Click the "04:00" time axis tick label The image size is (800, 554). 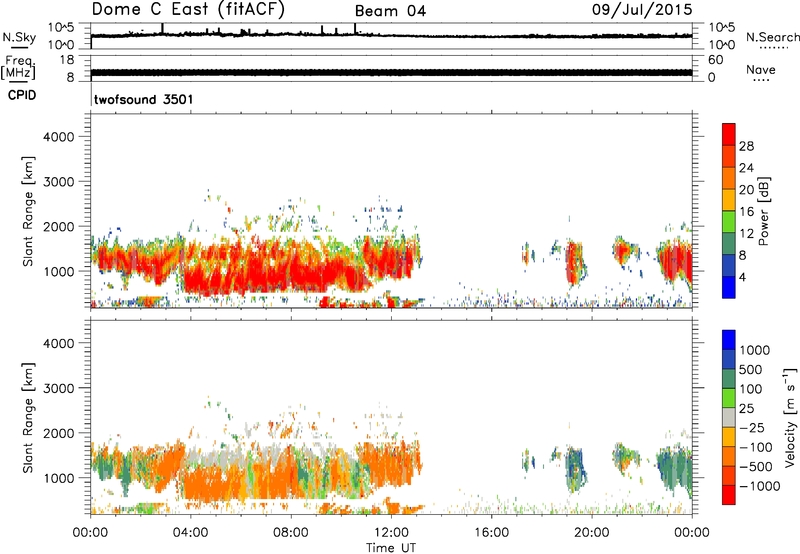pos(190,533)
